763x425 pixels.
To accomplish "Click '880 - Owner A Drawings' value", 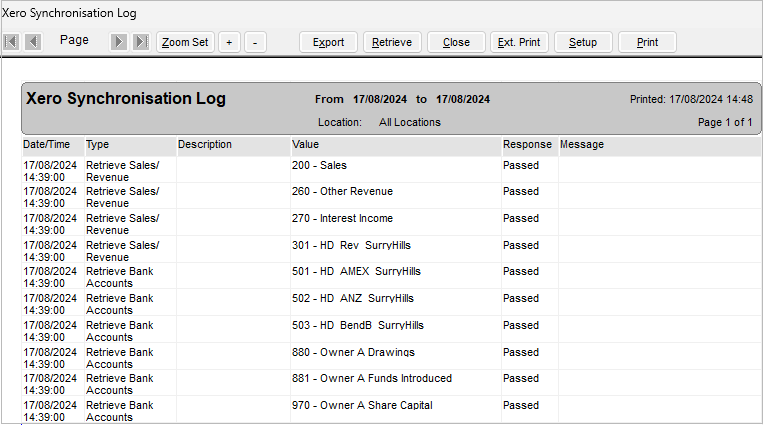I will [353, 352].
